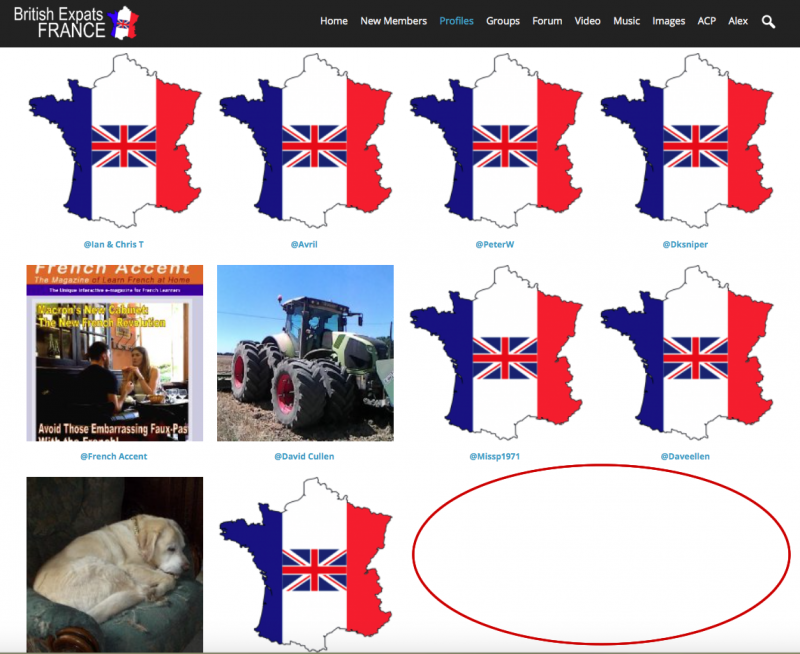Viewport: 800px width, 654px height.
Task: Click the France flag avatar above @Dksniper
Action: coord(686,141)
